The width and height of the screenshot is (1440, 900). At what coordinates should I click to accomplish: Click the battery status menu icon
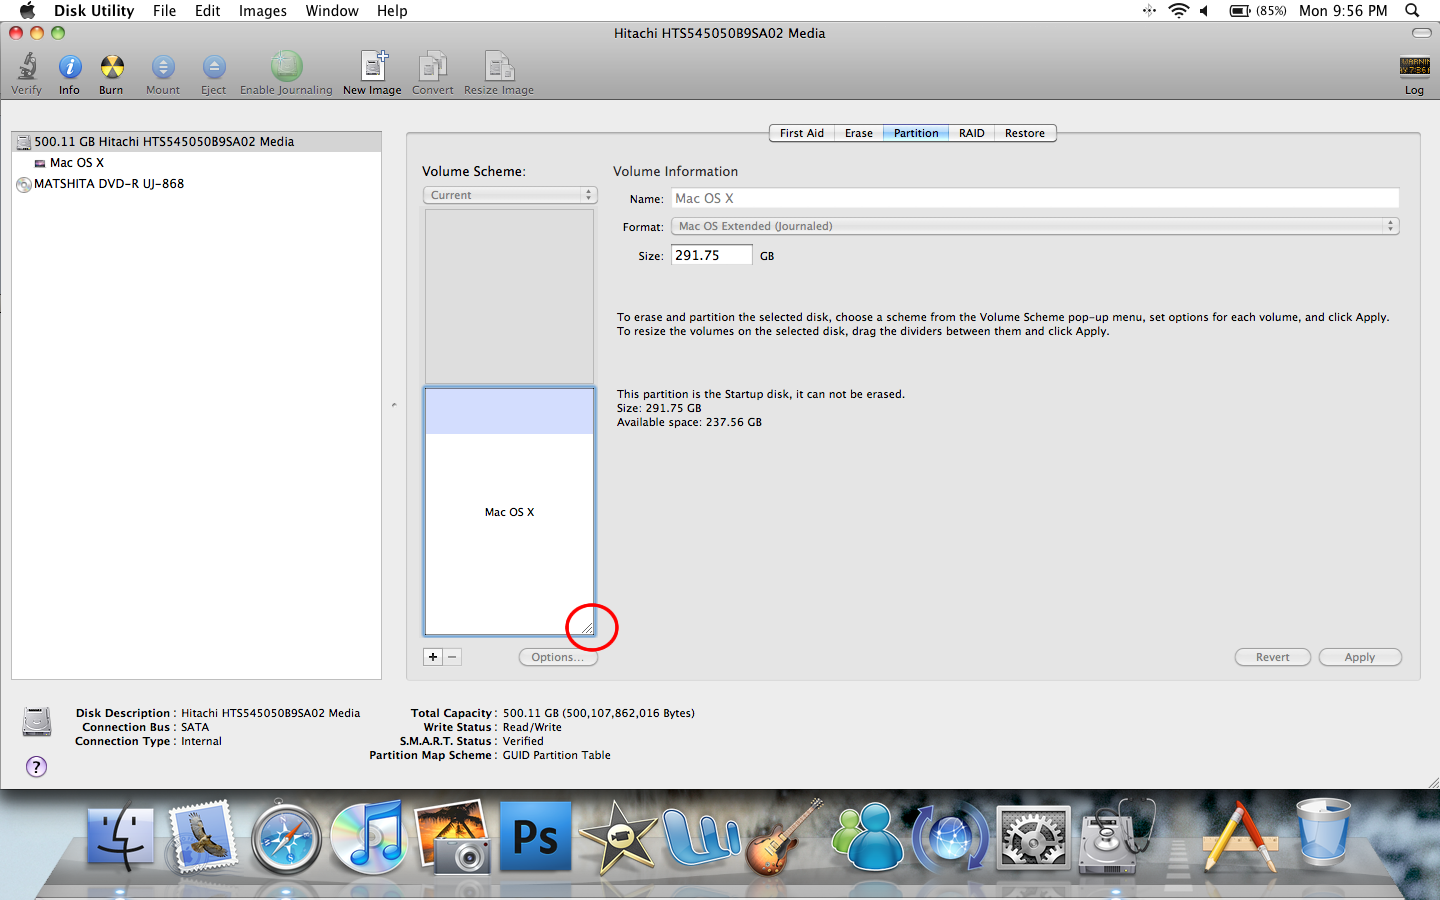(x=1258, y=10)
